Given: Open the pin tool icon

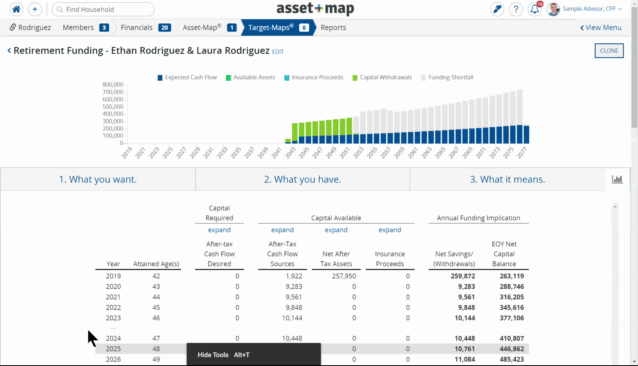Looking at the screenshot, I should tap(497, 9).
